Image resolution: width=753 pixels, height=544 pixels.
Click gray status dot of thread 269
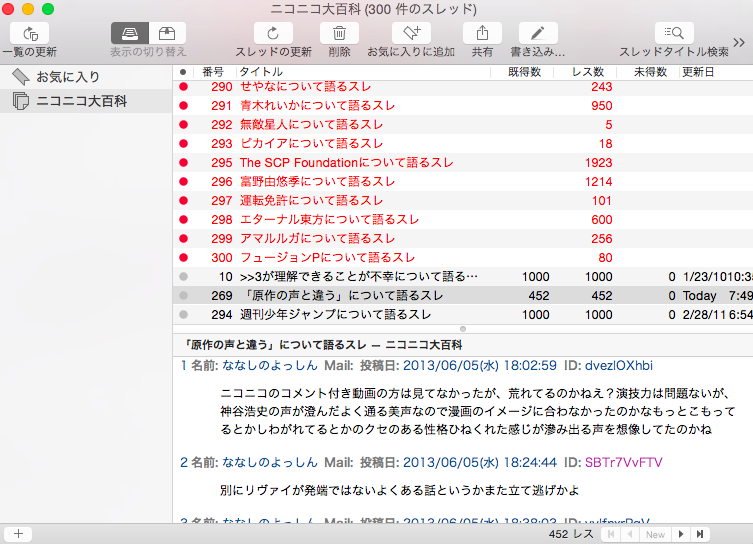pyautogui.click(x=183, y=296)
